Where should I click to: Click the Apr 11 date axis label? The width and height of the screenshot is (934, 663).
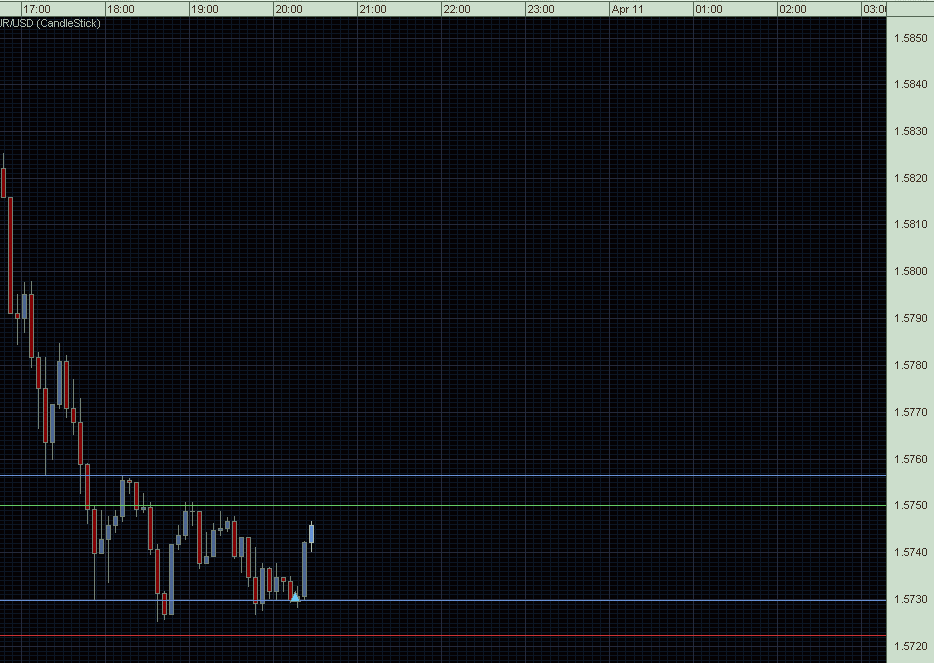tap(628, 10)
